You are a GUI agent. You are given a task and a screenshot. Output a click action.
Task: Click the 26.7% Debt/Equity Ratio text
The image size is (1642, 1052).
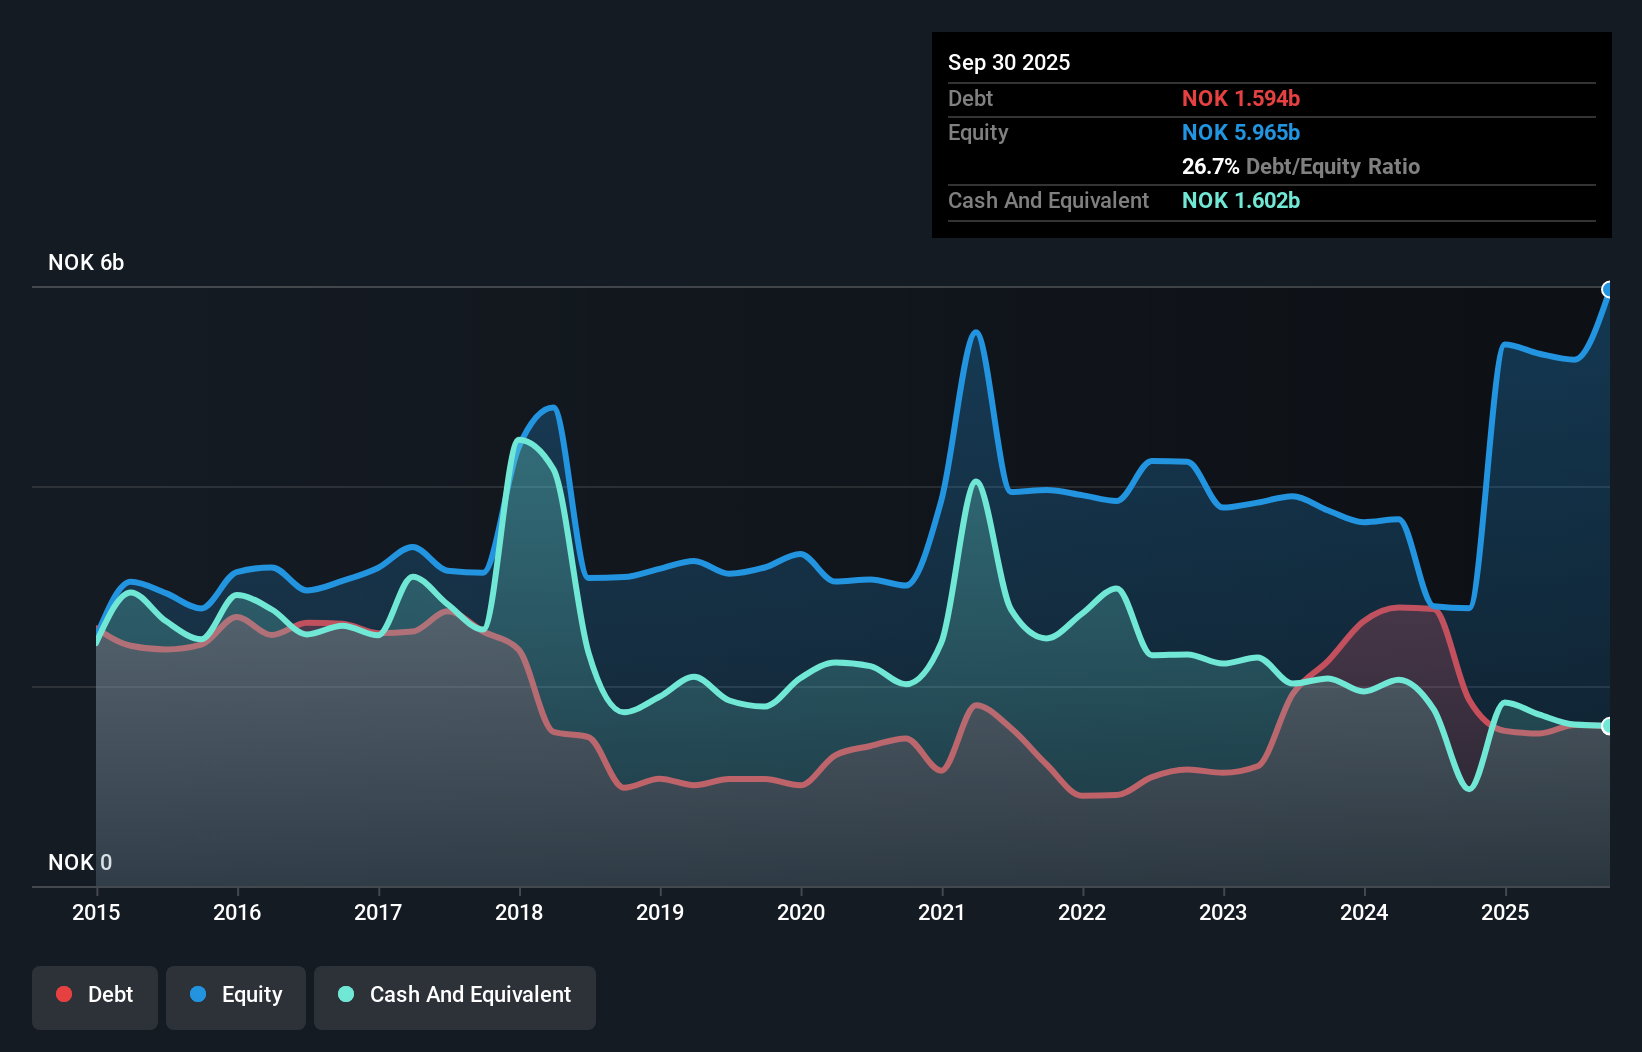[1300, 166]
